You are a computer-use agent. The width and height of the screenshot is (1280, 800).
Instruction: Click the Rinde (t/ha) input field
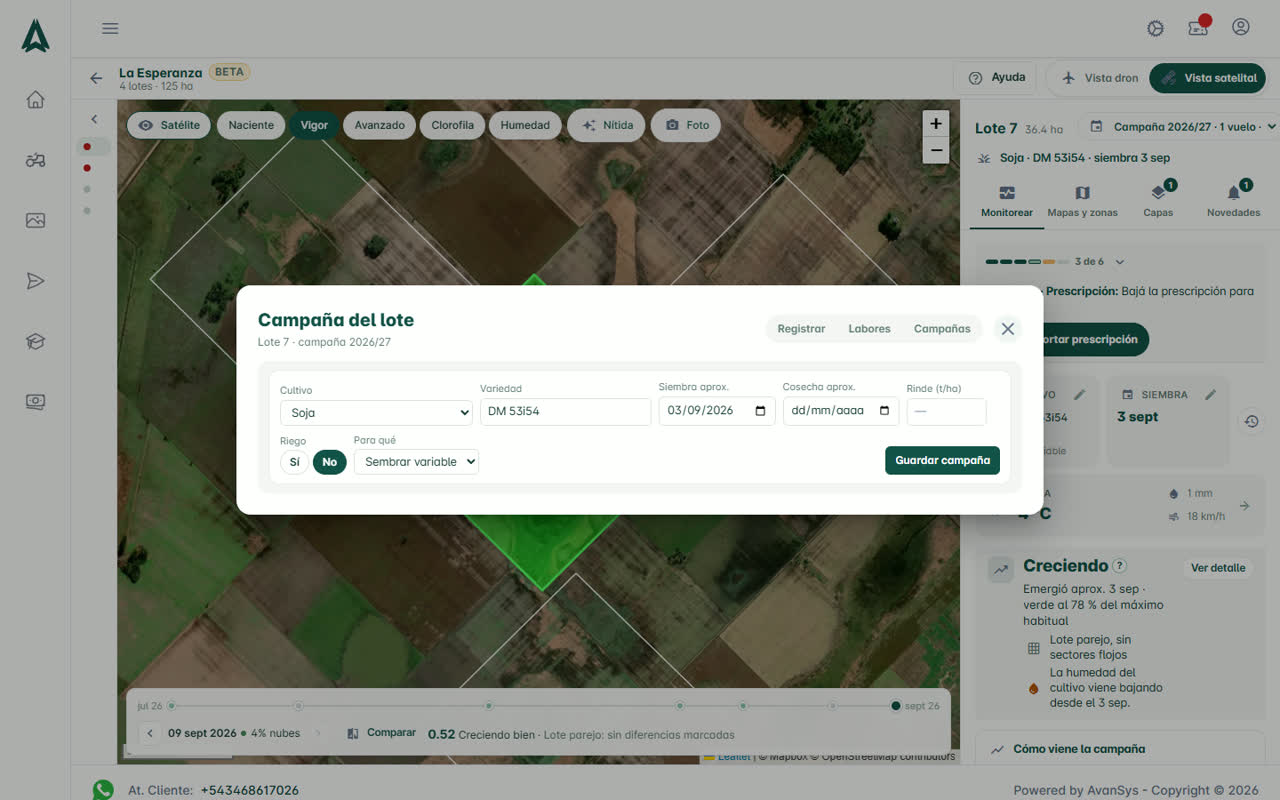[x=946, y=412]
